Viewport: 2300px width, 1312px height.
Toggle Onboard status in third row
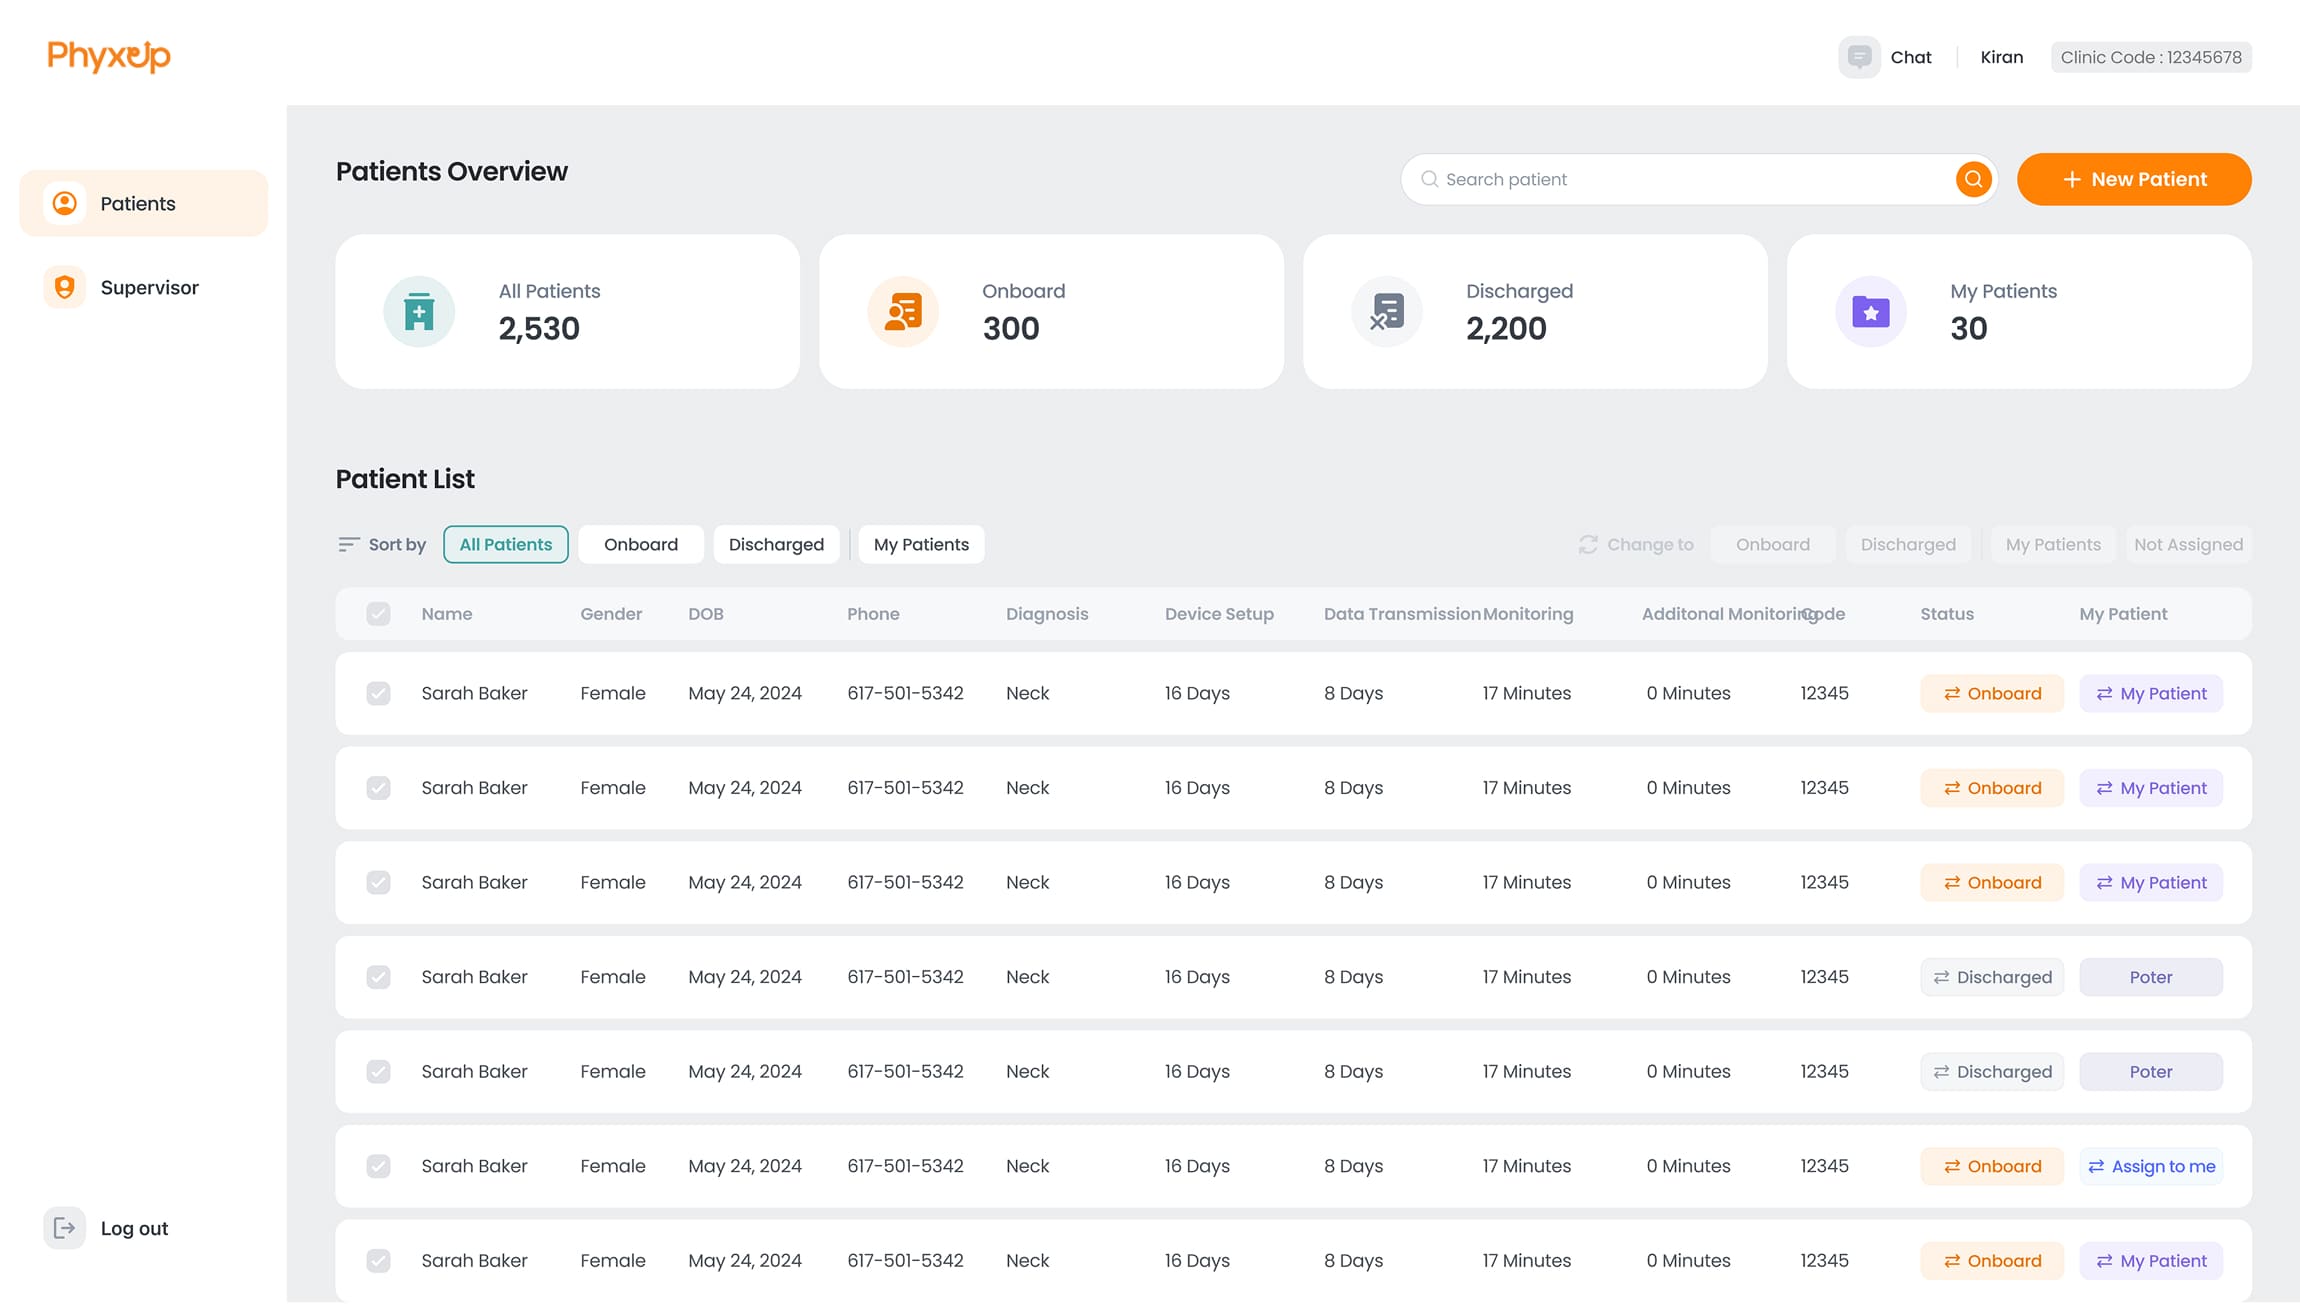[1992, 882]
